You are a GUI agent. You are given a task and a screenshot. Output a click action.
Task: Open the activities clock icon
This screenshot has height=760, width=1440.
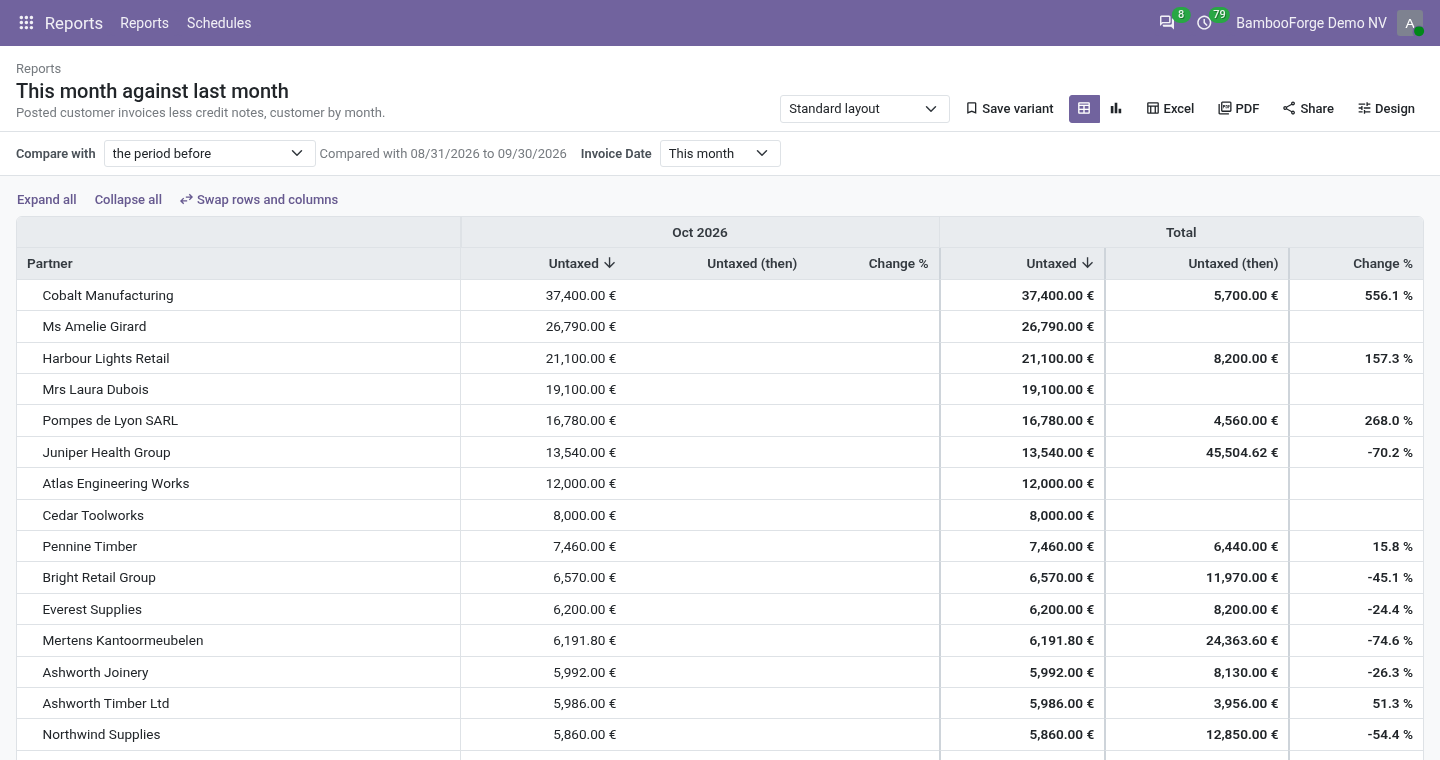click(1205, 23)
